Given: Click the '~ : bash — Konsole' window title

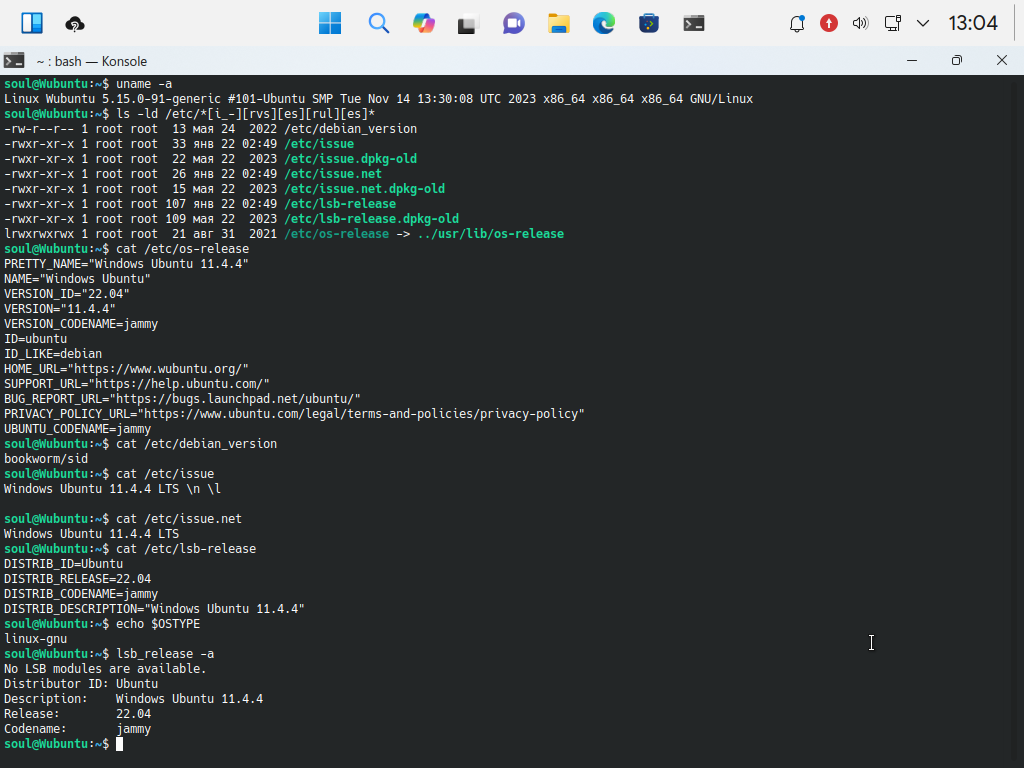Looking at the screenshot, I should 91,61.
